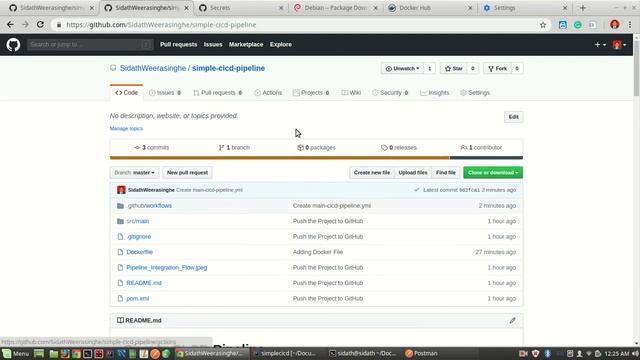Star the repository
This screenshot has height=360, width=640.
[453, 69]
